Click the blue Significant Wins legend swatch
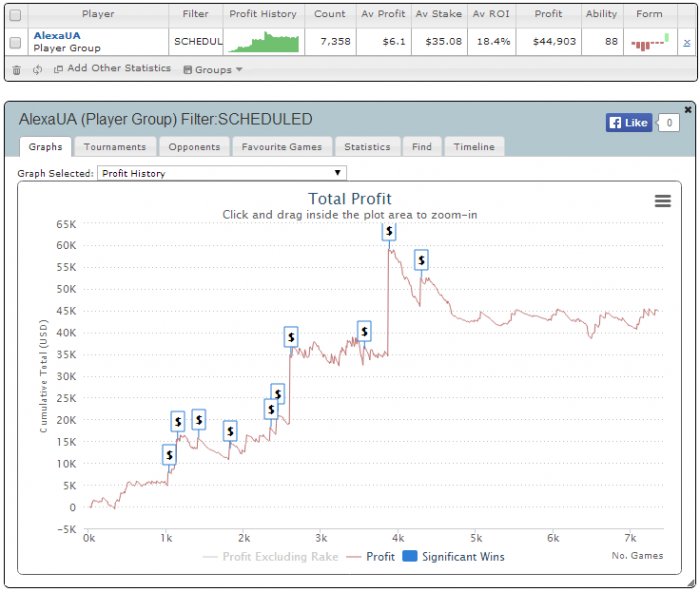The height and width of the screenshot is (592, 700). (409, 556)
